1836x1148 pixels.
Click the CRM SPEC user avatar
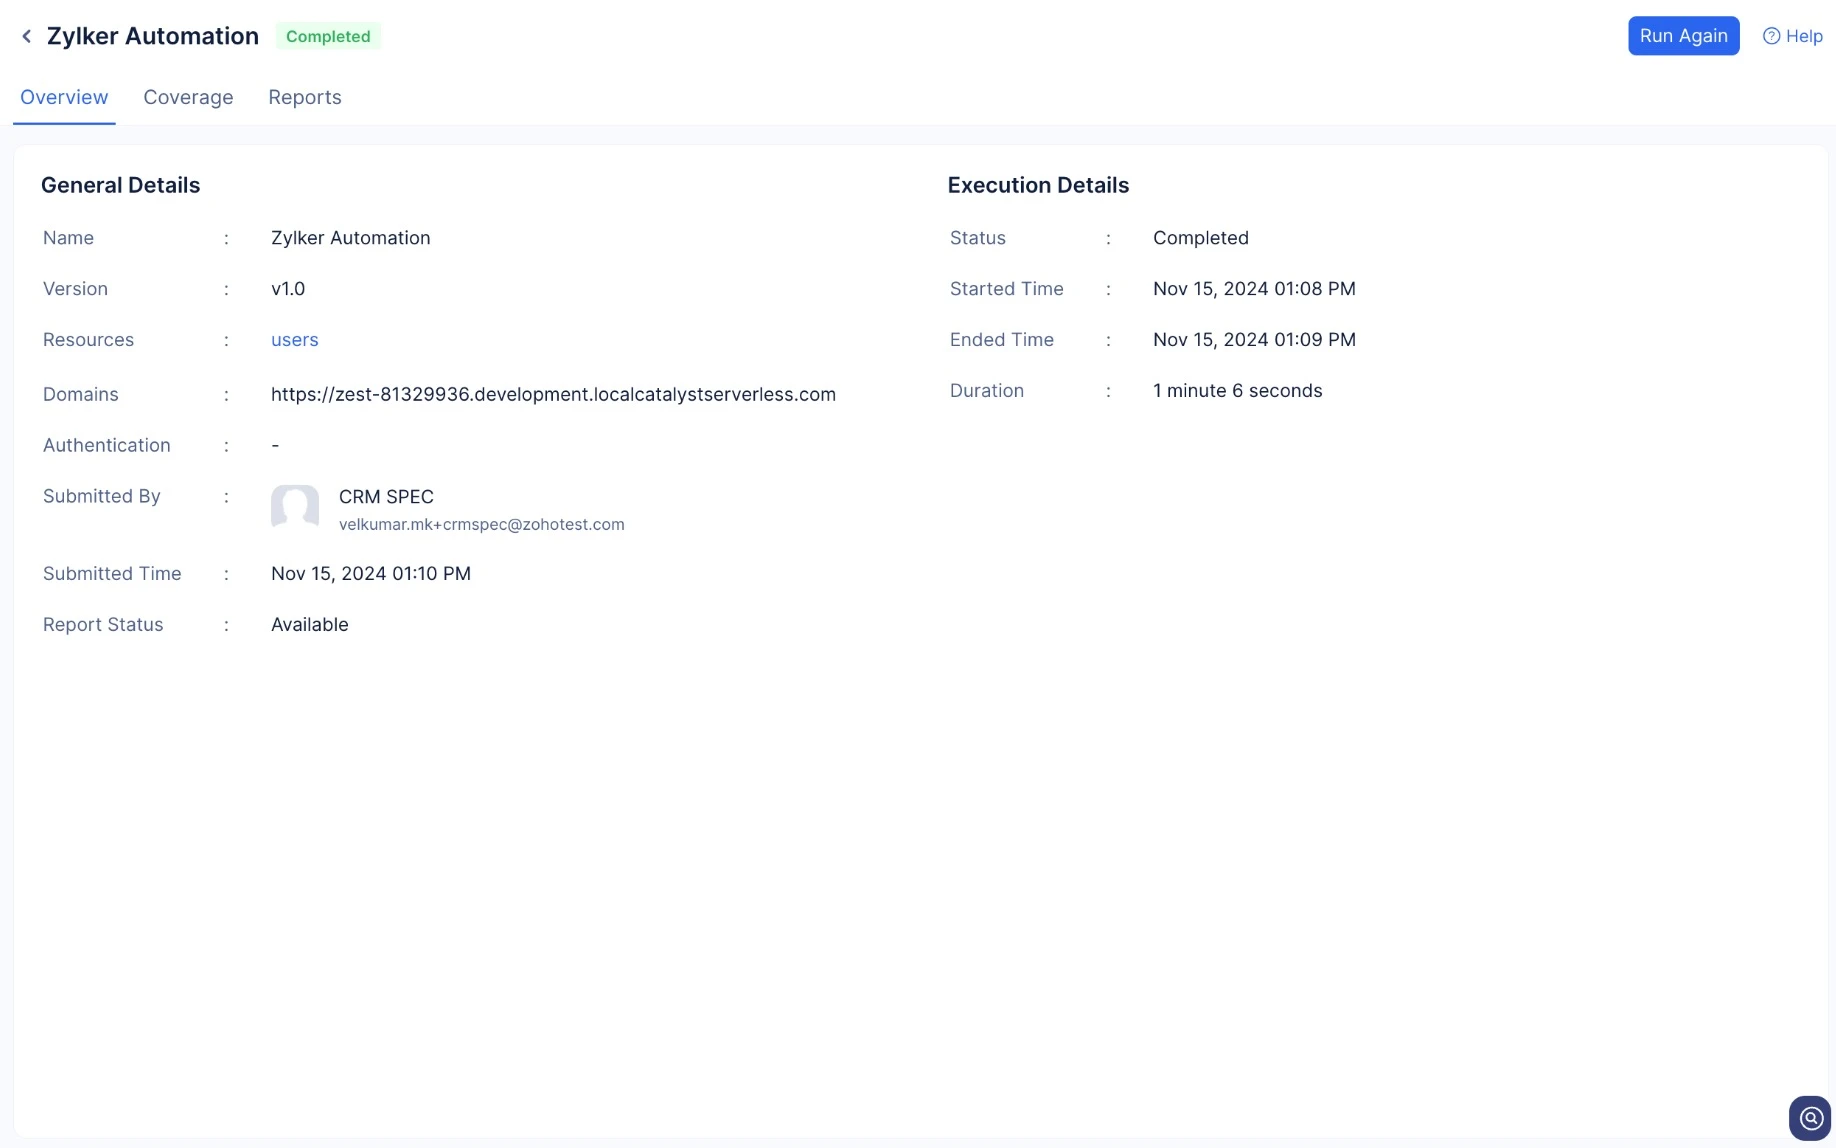tap(295, 507)
